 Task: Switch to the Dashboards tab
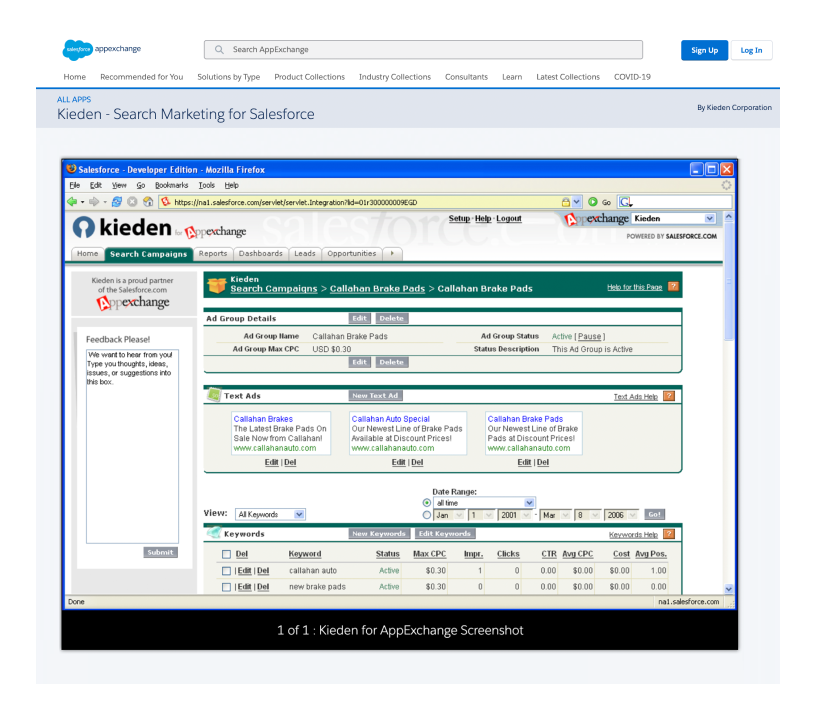click(261, 254)
